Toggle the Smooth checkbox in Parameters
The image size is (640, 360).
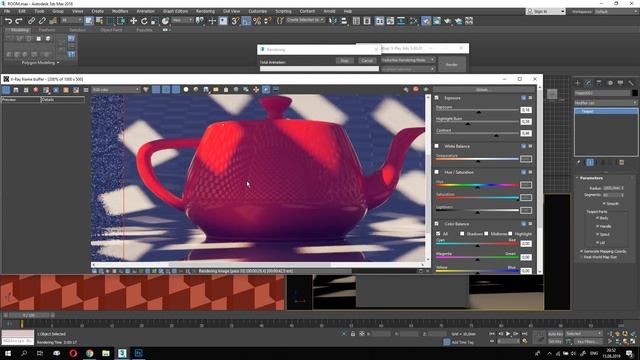604,203
